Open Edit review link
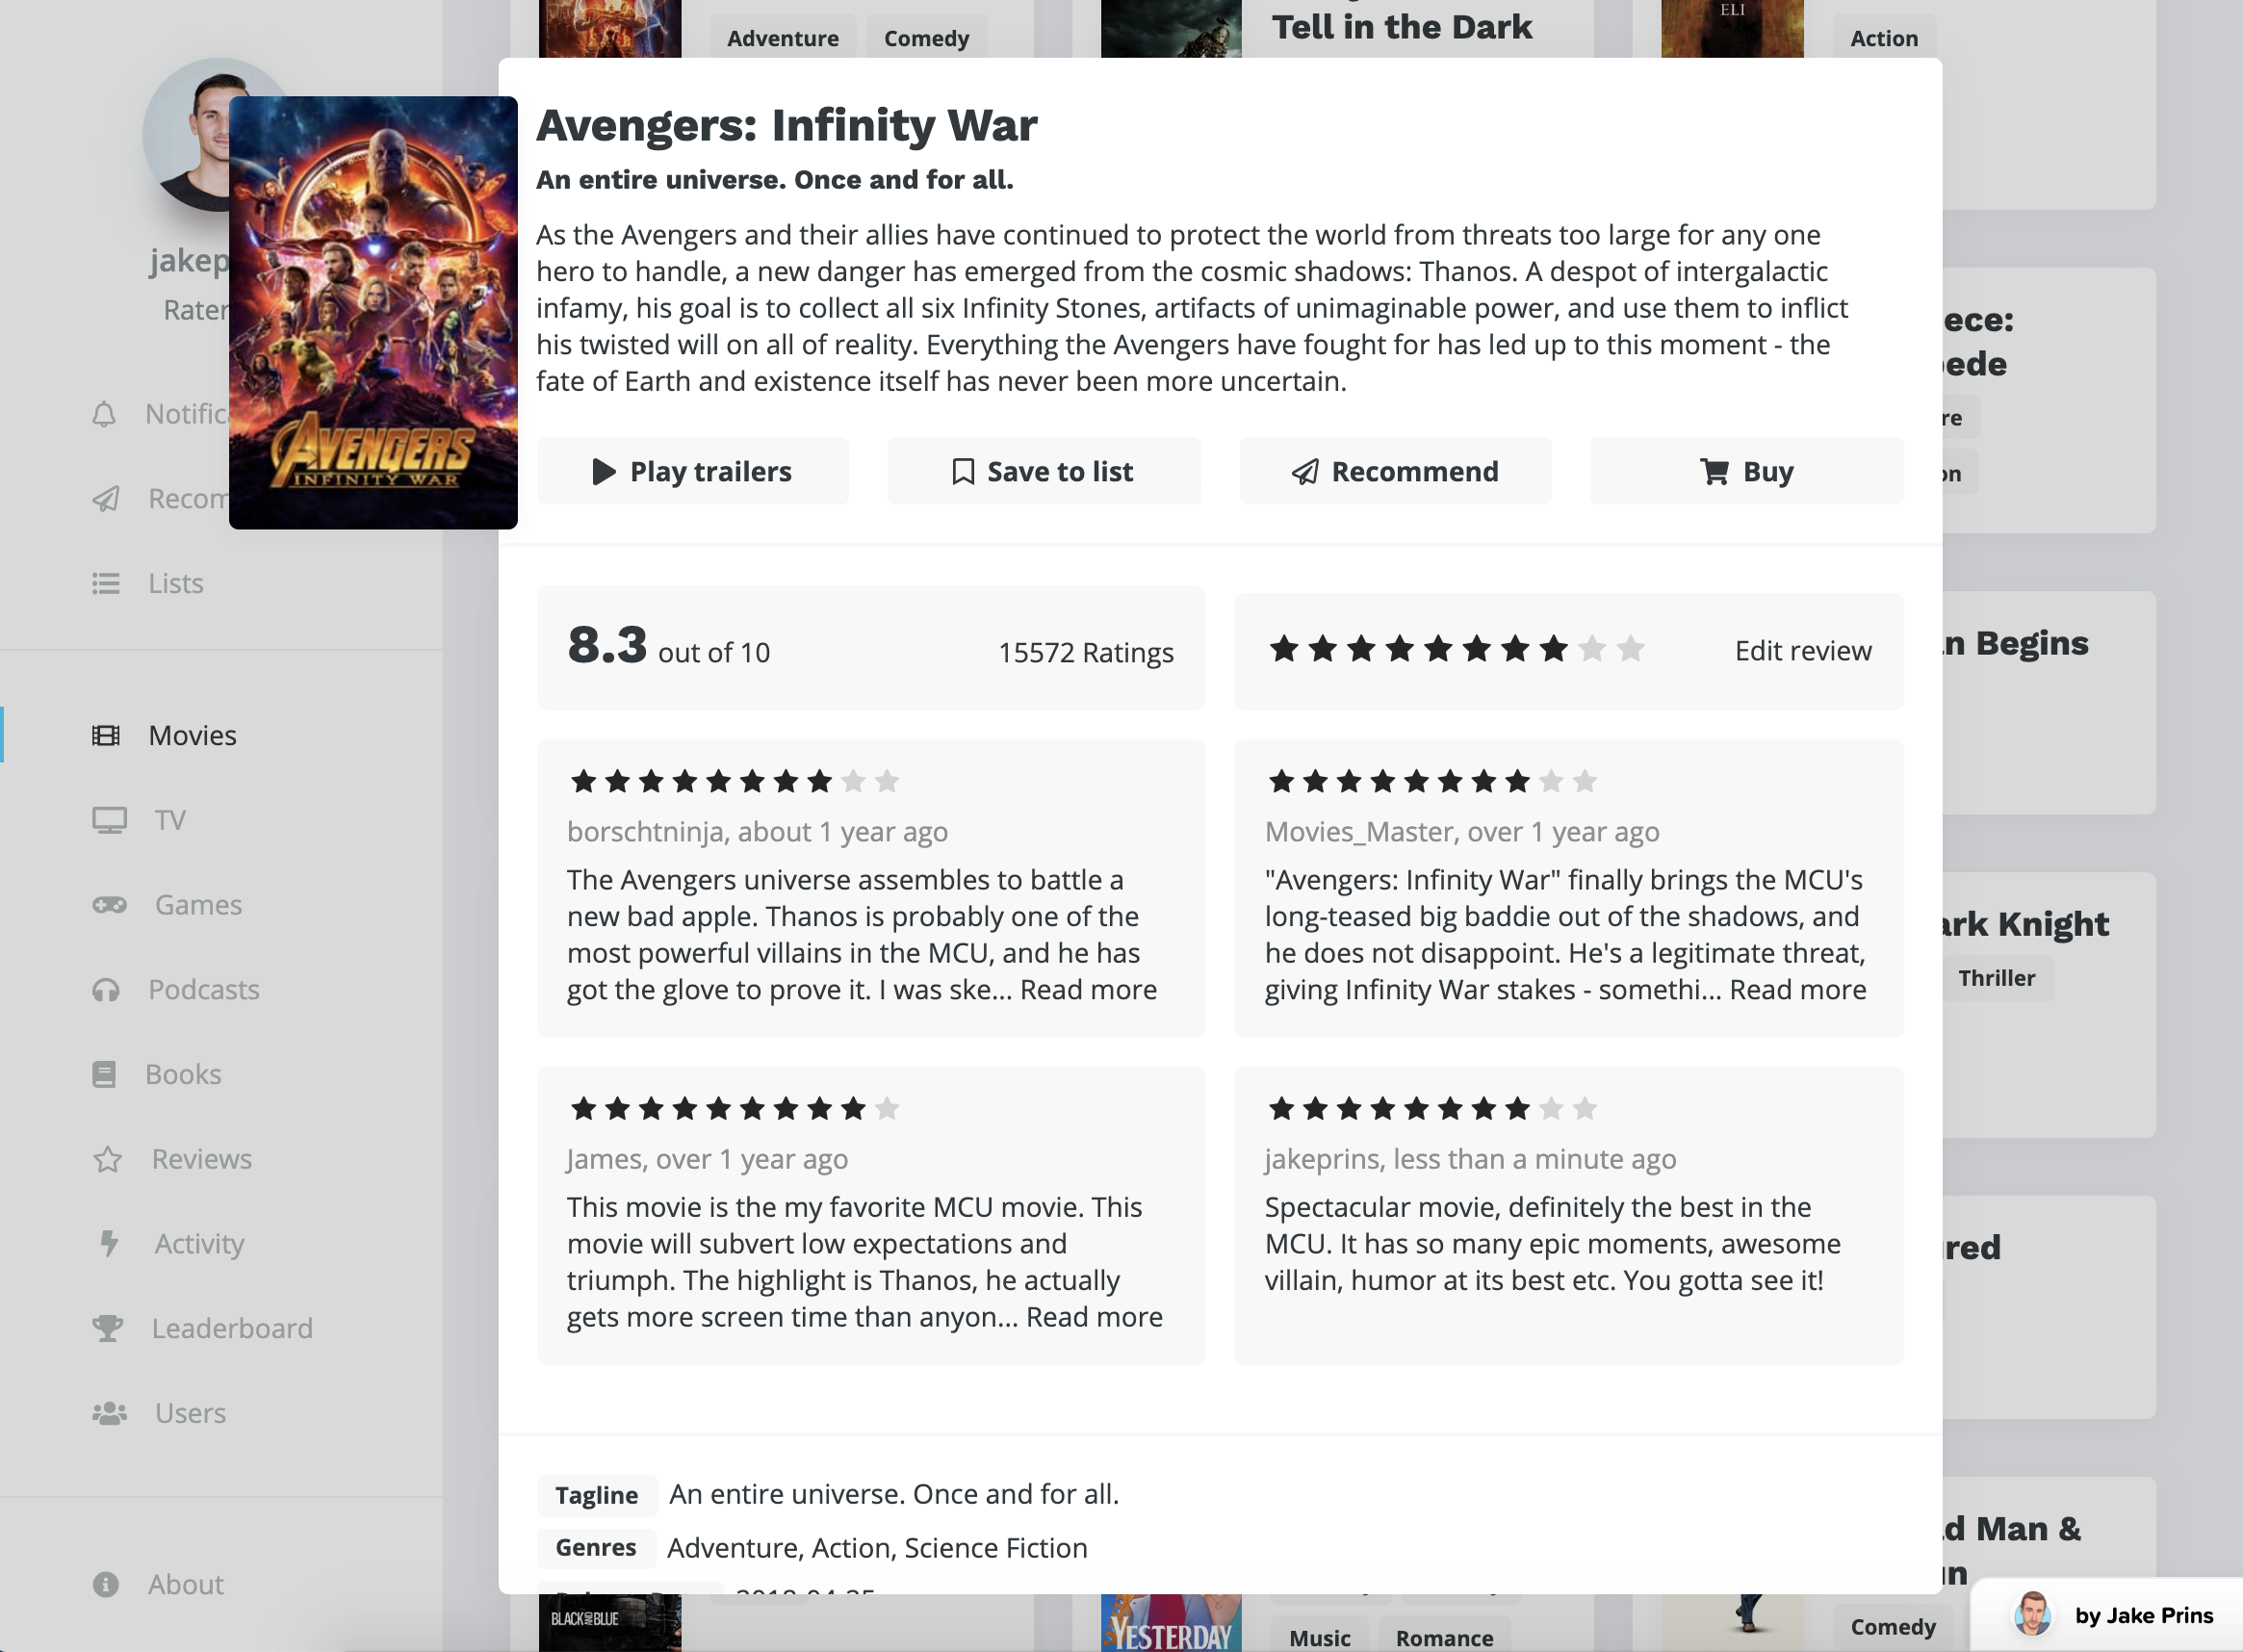2243x1652 pixels. click(x=1802, y=651)
